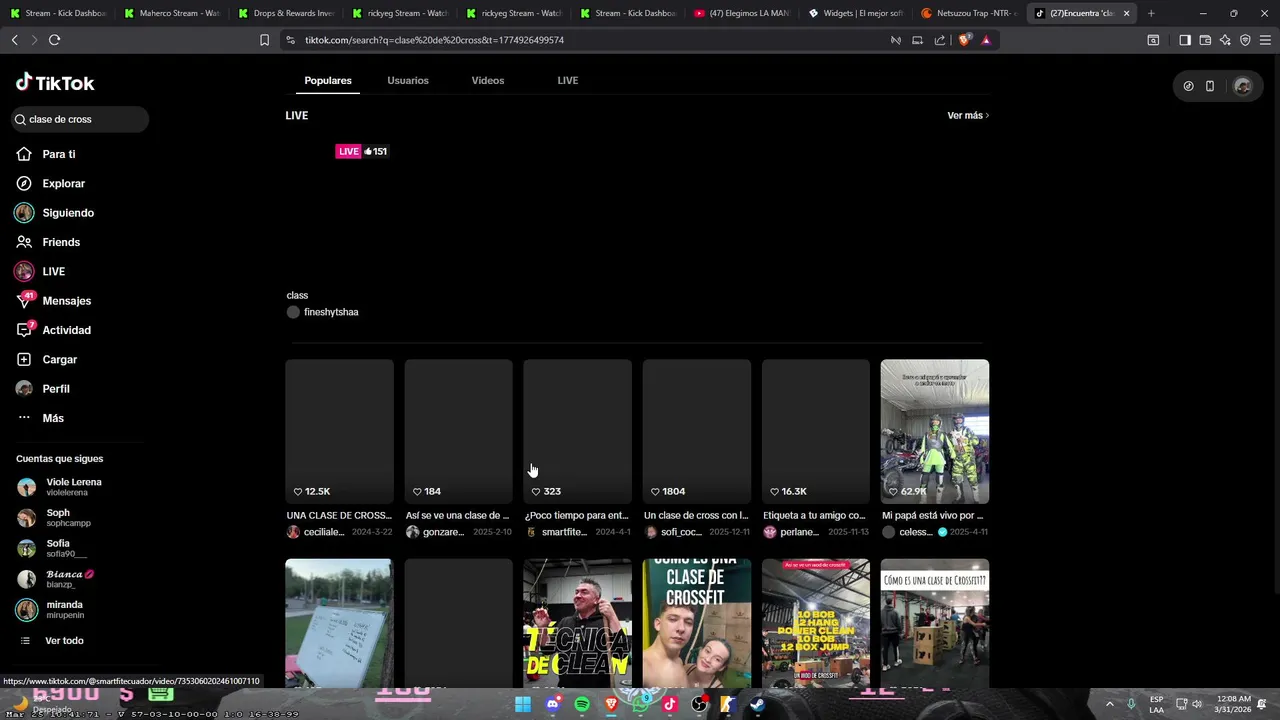
Task: Click Ver más for LIVE results
Action: [x=968, y=116]
